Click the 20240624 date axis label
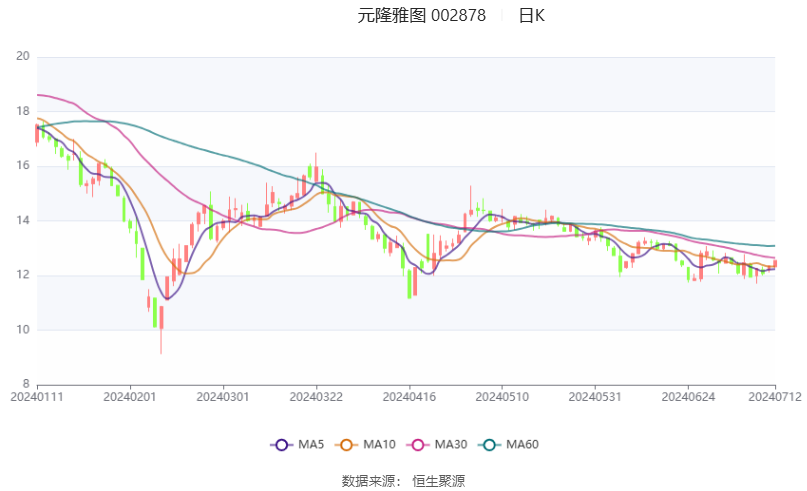Image resolution: width=807 pixels, height=491 pixels. click(x=688, y=397)
